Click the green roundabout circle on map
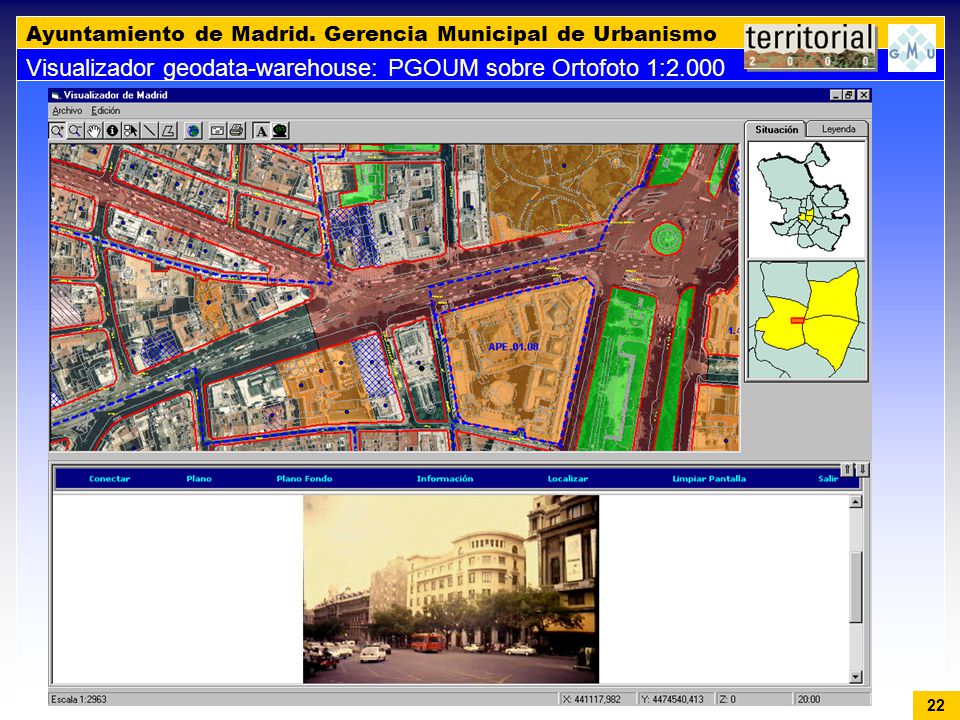 (x=666, y=238)
